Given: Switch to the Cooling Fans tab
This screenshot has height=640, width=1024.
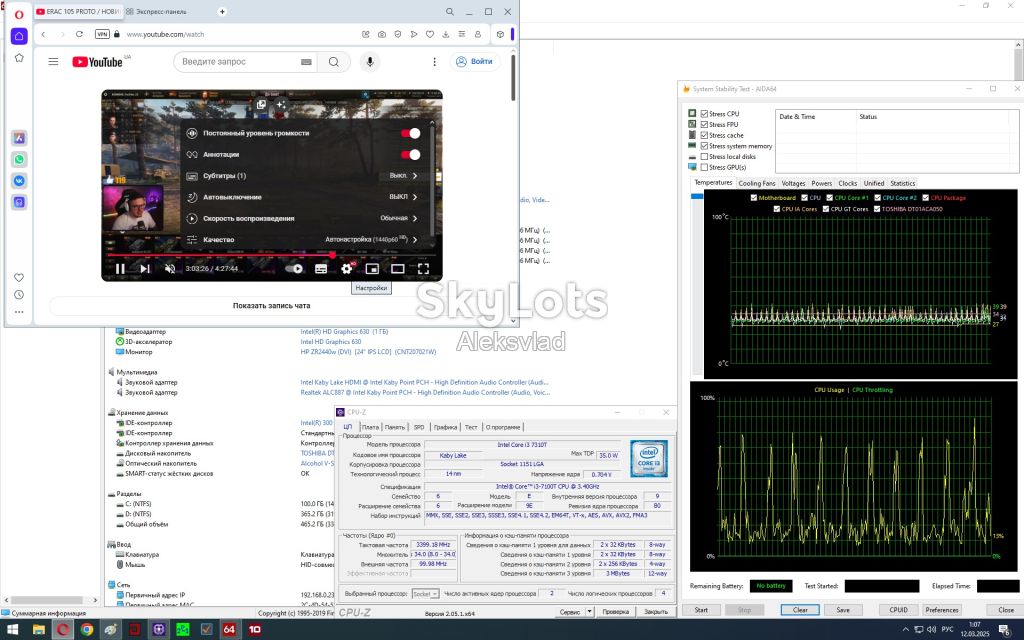Looking at the screenshot, I should tap(757, 184).
